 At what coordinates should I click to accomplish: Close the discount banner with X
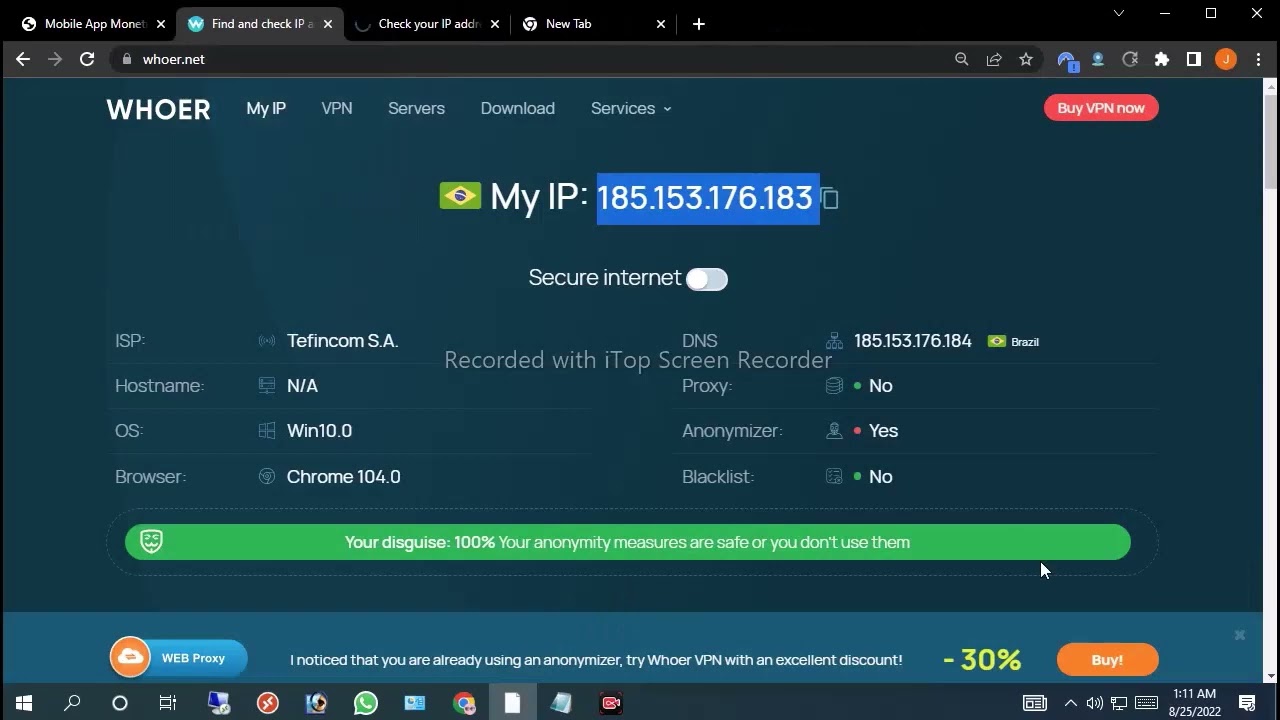1240,635
